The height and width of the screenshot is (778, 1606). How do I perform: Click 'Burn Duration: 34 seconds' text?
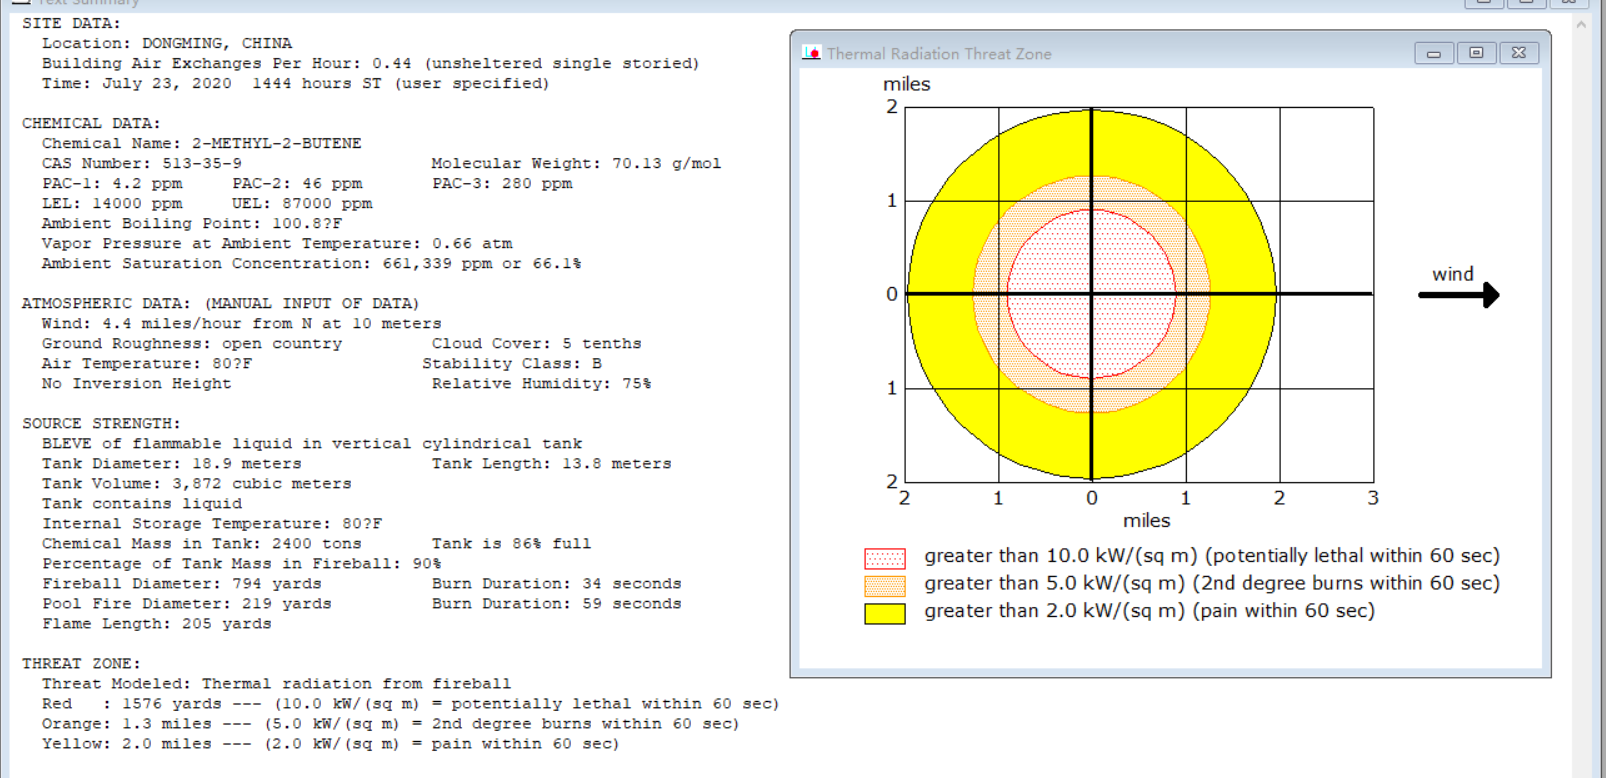pos(557,583)
